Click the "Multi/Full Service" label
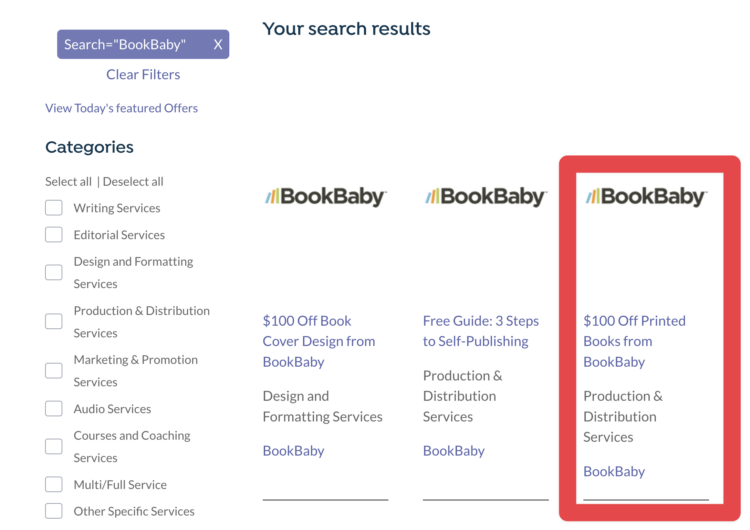The image size is (750, 530). tap(120, 485)
